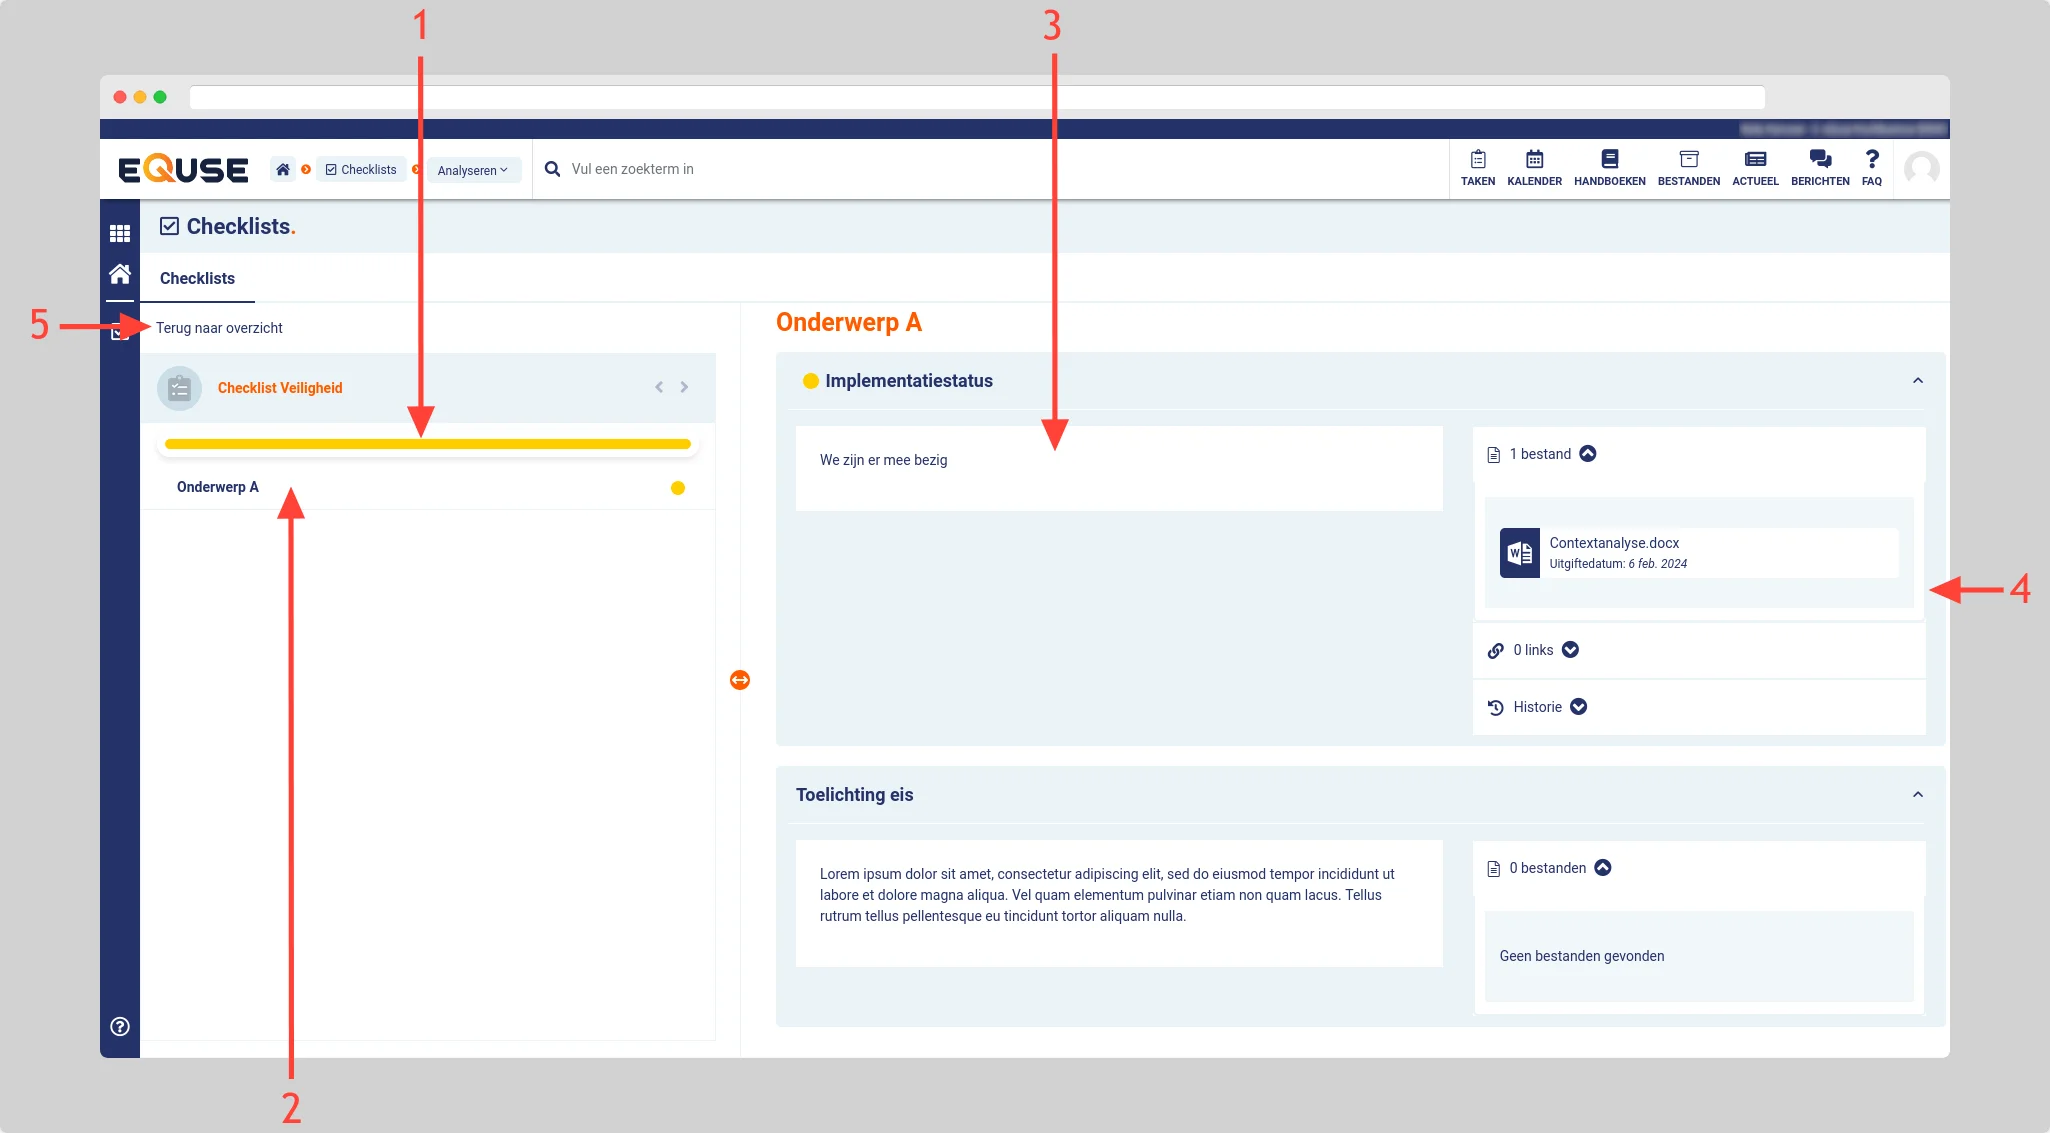Collapse the 1 bestand section

coord(1587,454)
